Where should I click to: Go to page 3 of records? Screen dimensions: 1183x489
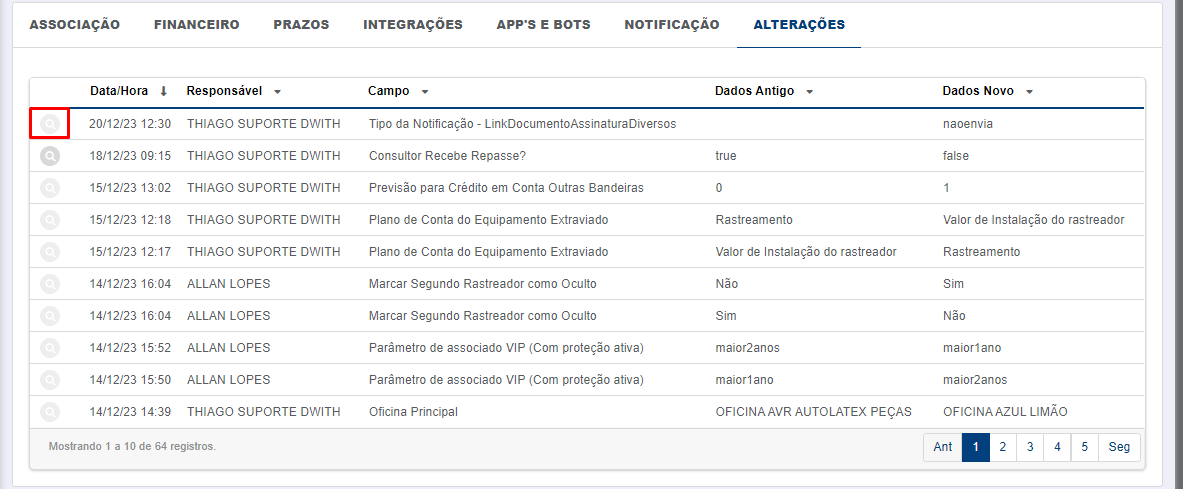pos(1030,447)
